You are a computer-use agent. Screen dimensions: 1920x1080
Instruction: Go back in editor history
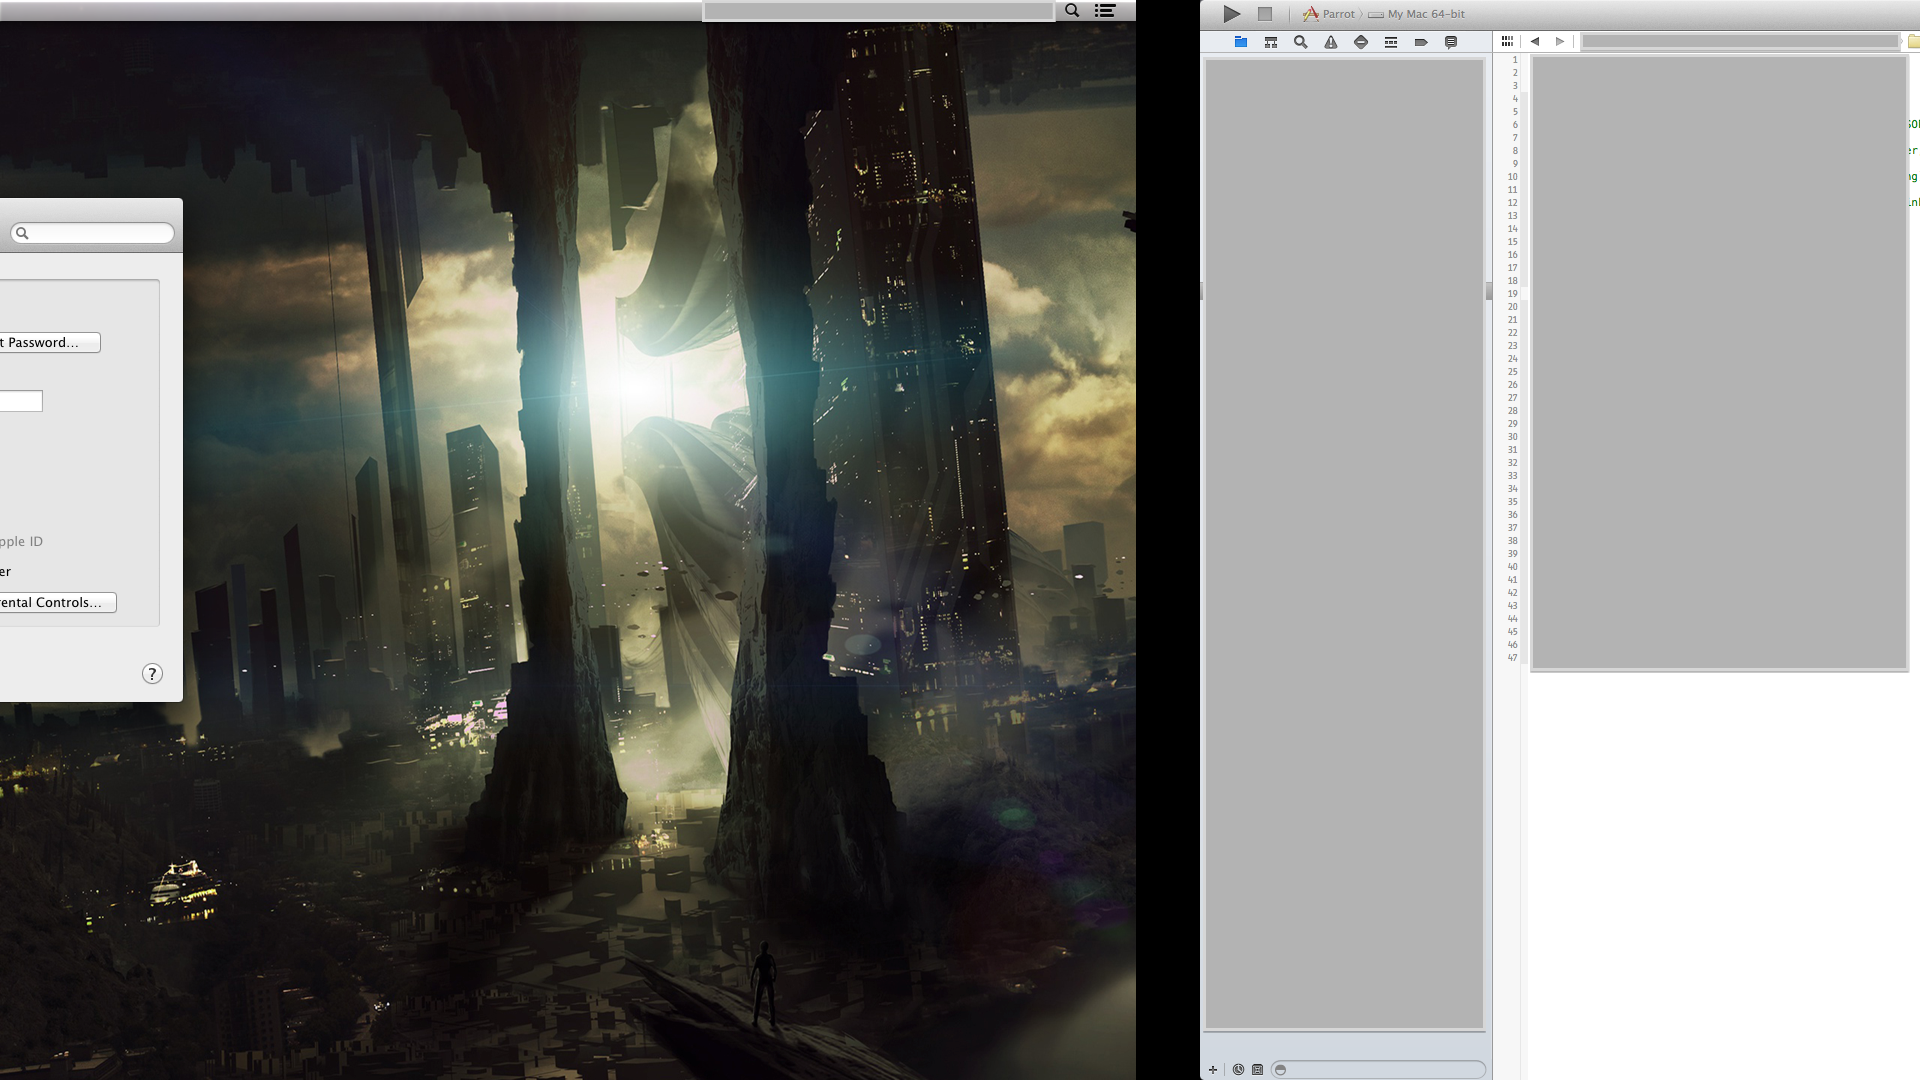(x=1535, y=41)
